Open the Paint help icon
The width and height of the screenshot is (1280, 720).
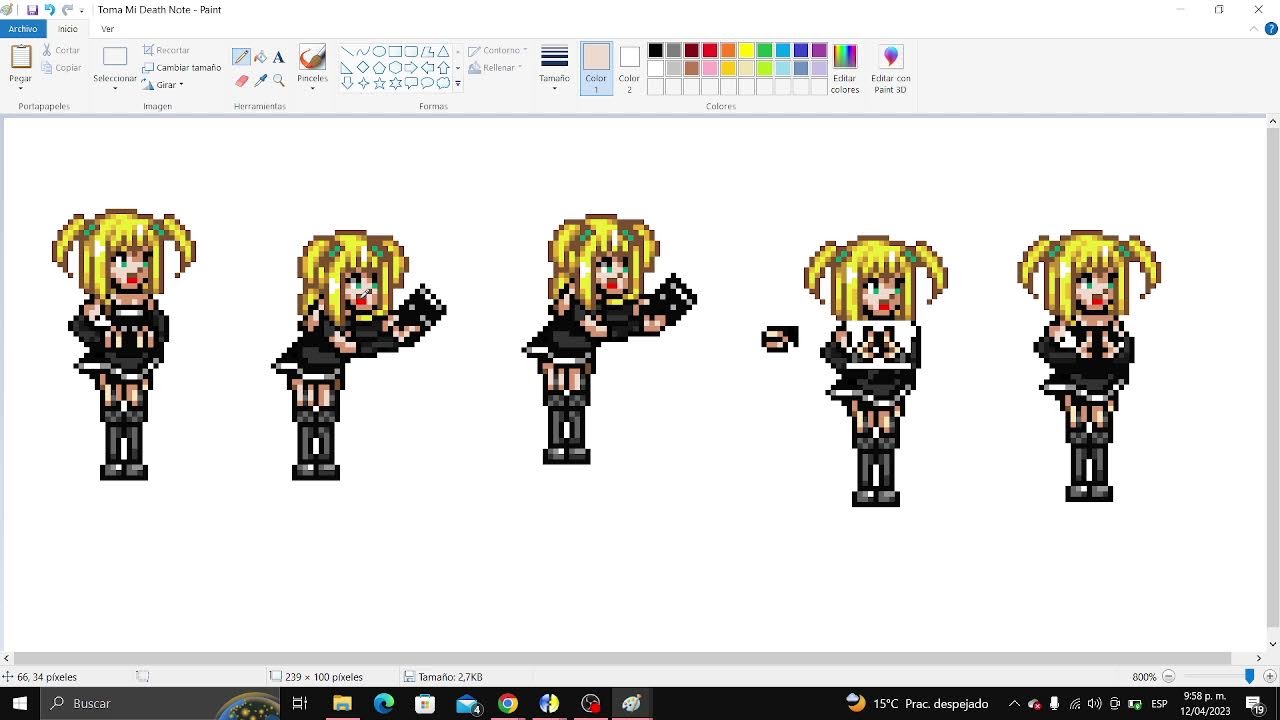pos(1271,29)
